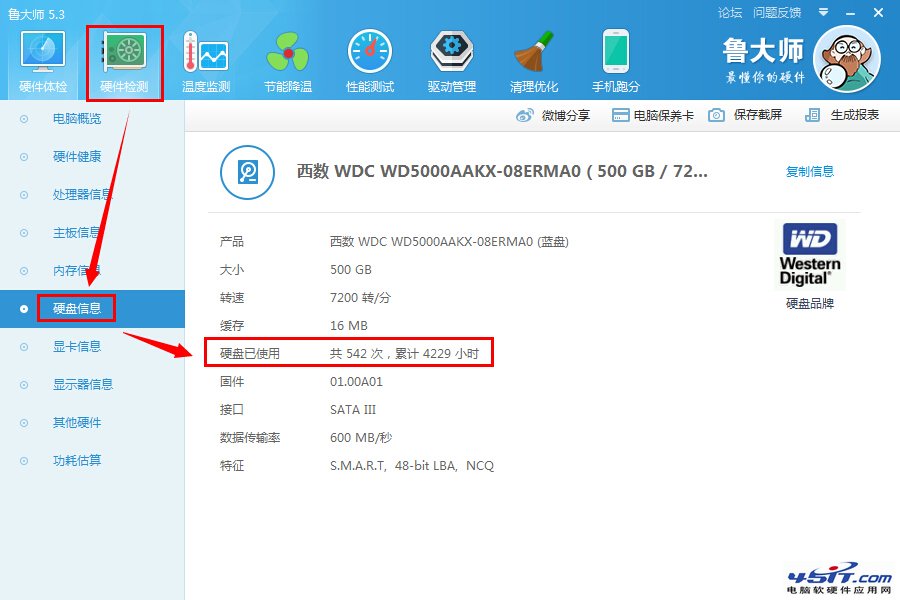Open 驱动管理 driver management icon

tap(452, 51)
